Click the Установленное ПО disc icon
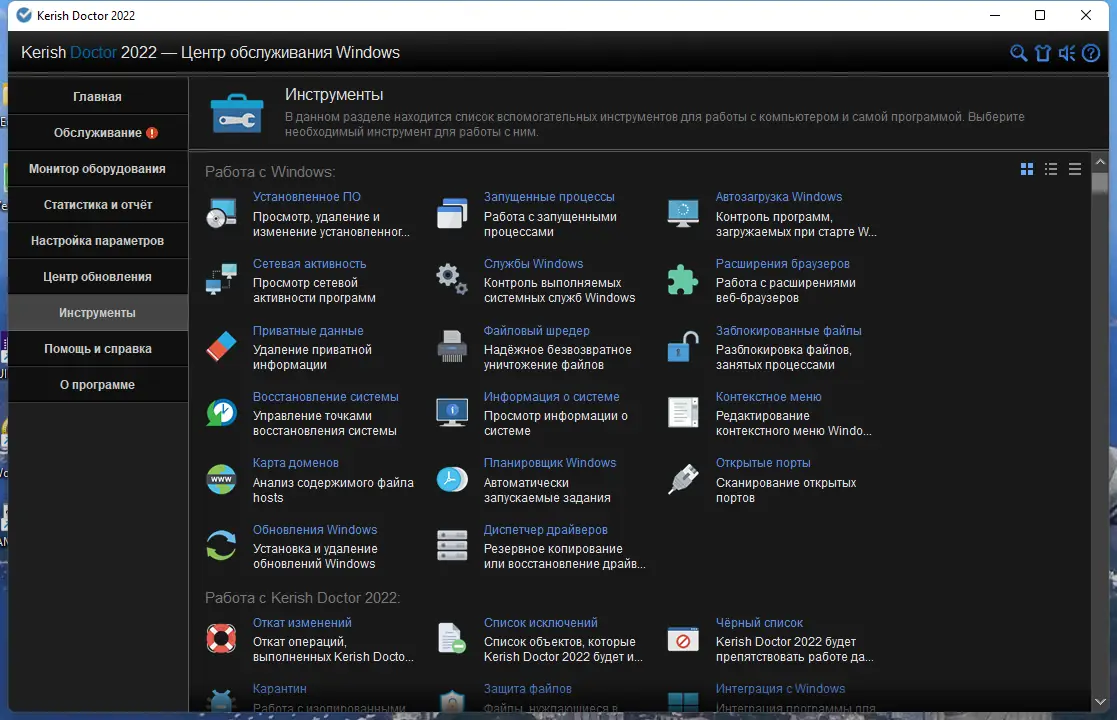1117x720 pixels. pos(222,214)
